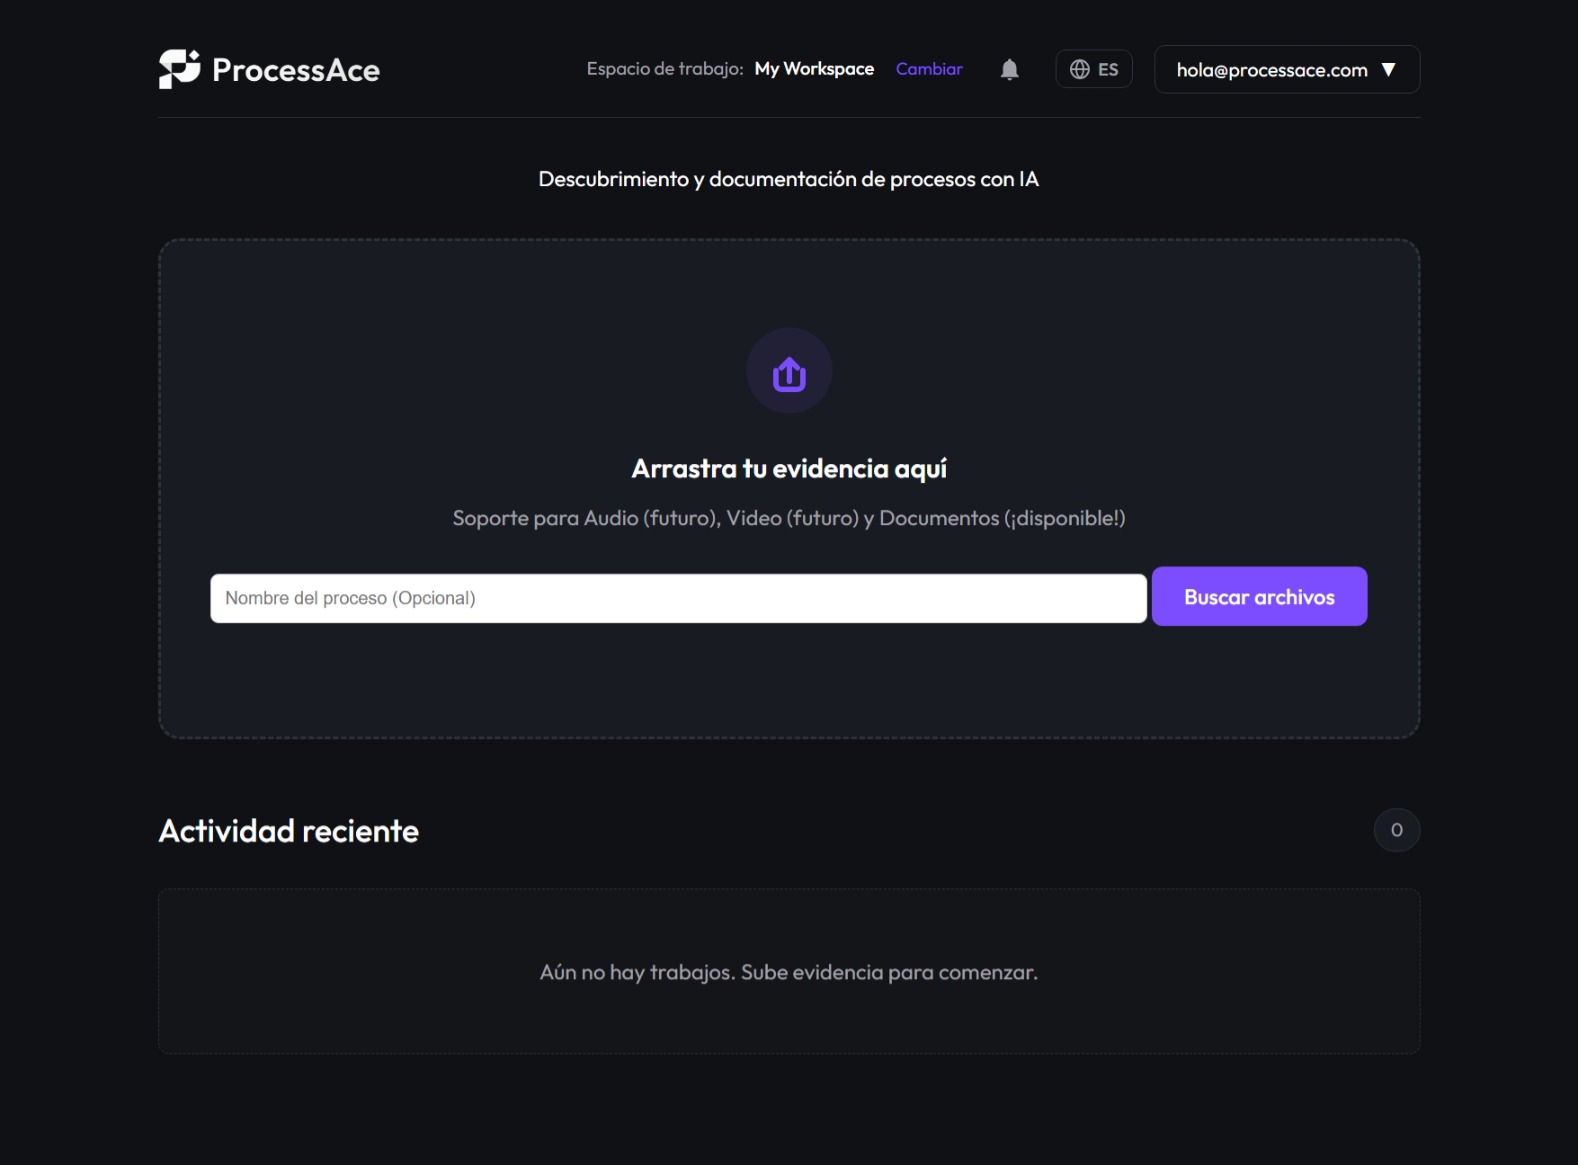Click the "Espacio de trabajo:" label
The height and width of the screenshot is (1165, 1578).
pos(664,69)
